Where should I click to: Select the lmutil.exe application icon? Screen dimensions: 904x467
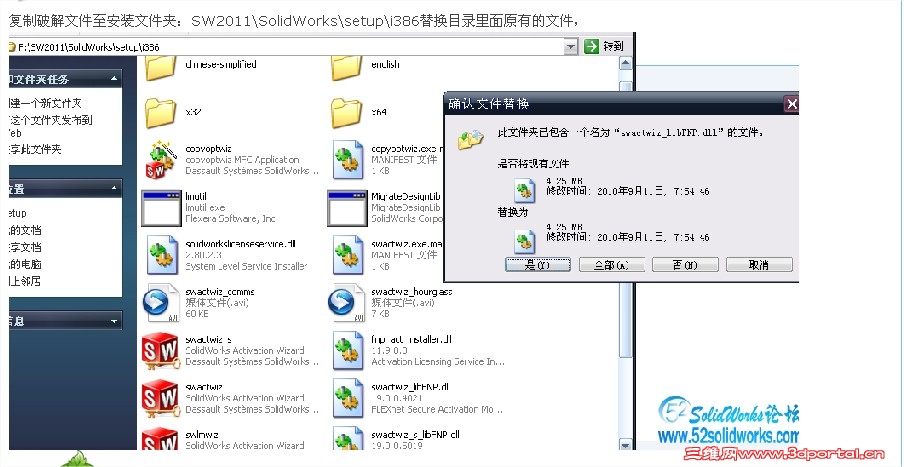161,208
